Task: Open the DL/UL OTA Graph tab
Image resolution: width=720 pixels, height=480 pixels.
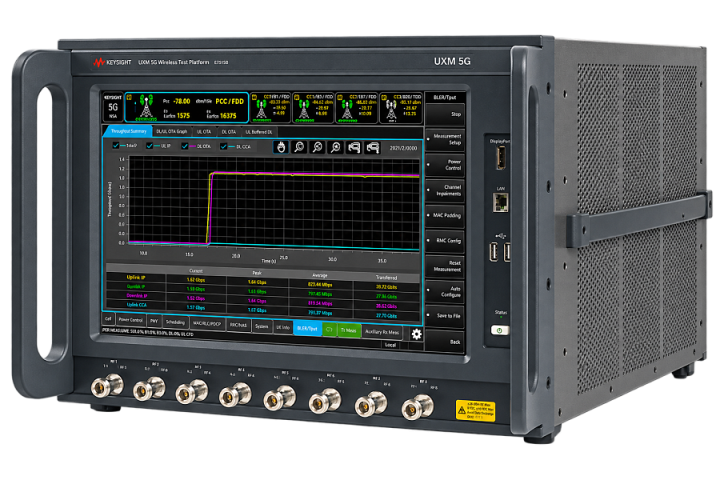Action: (x=171, y=131)
